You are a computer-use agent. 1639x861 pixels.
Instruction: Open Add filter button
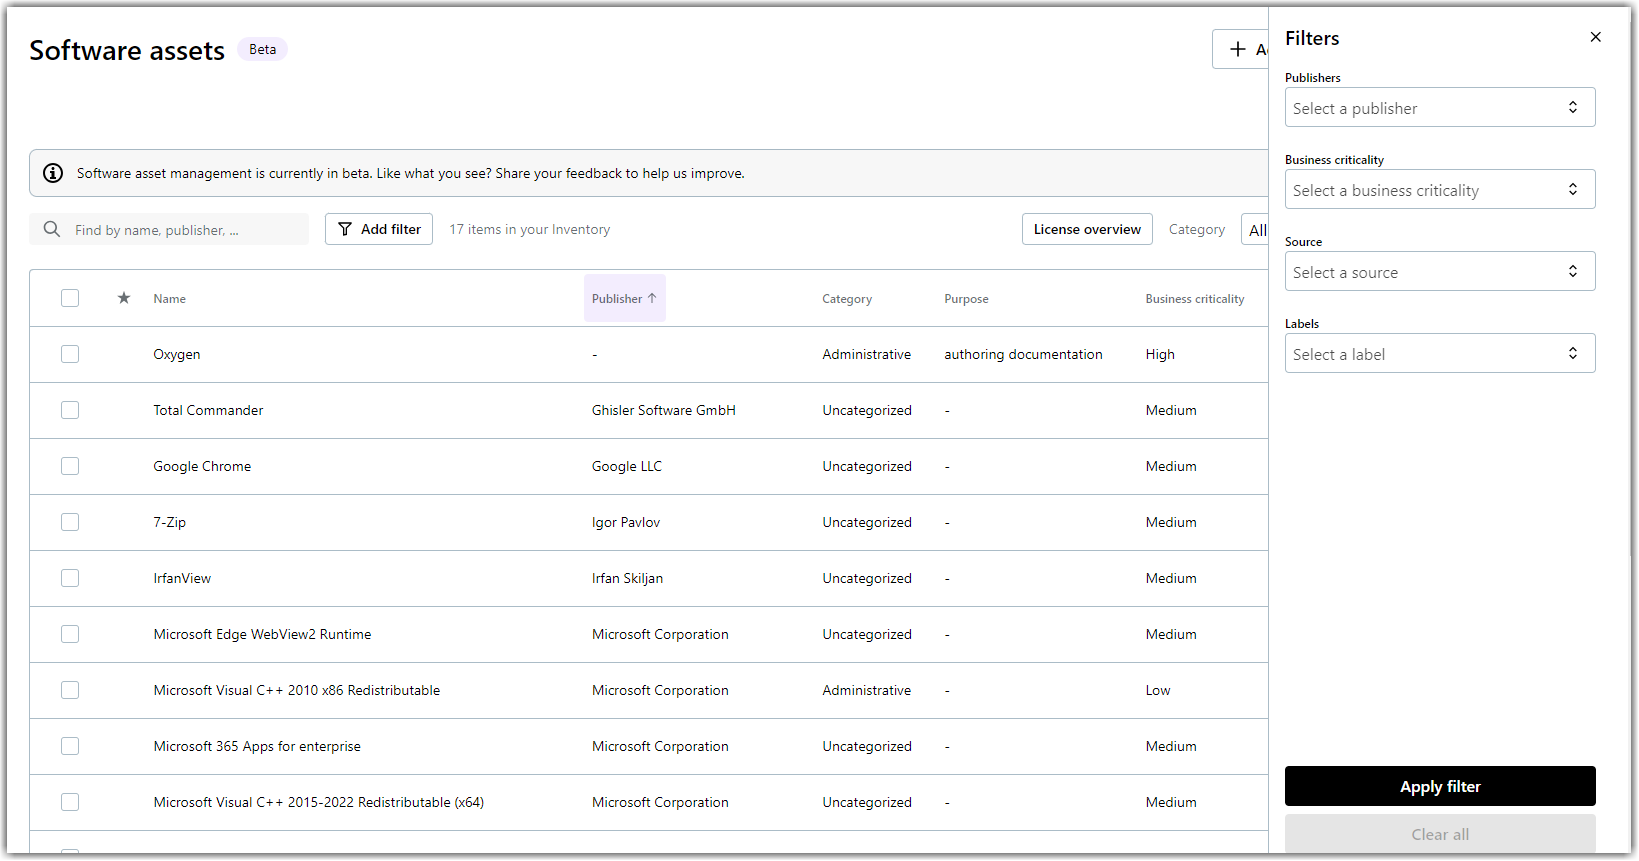pos(379,229)
